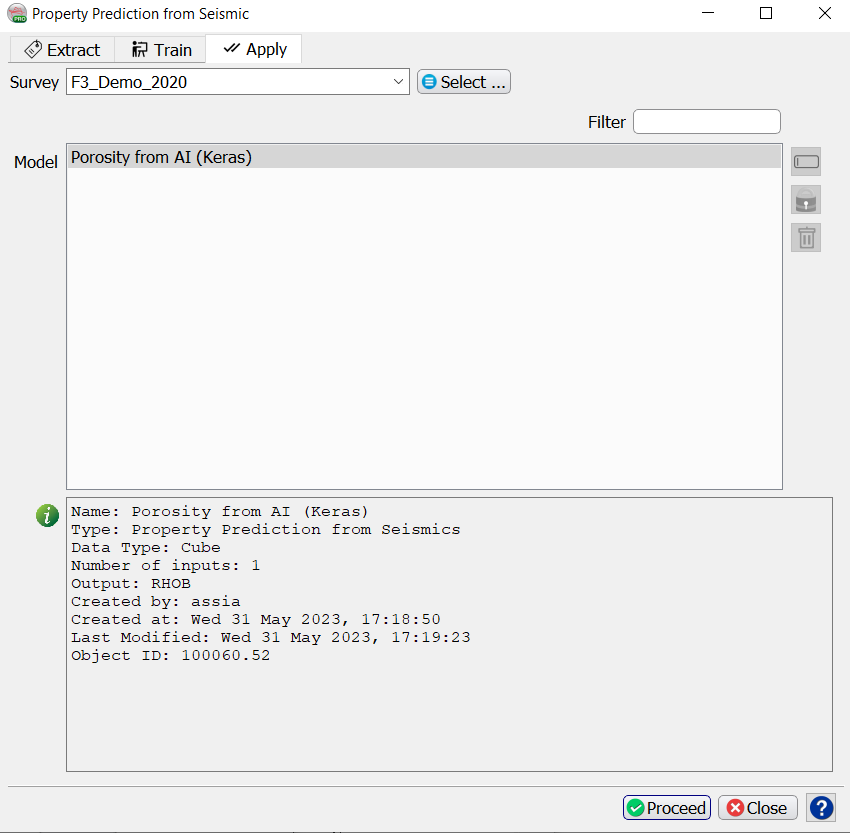Click the green info icon

tap(47, 515)
